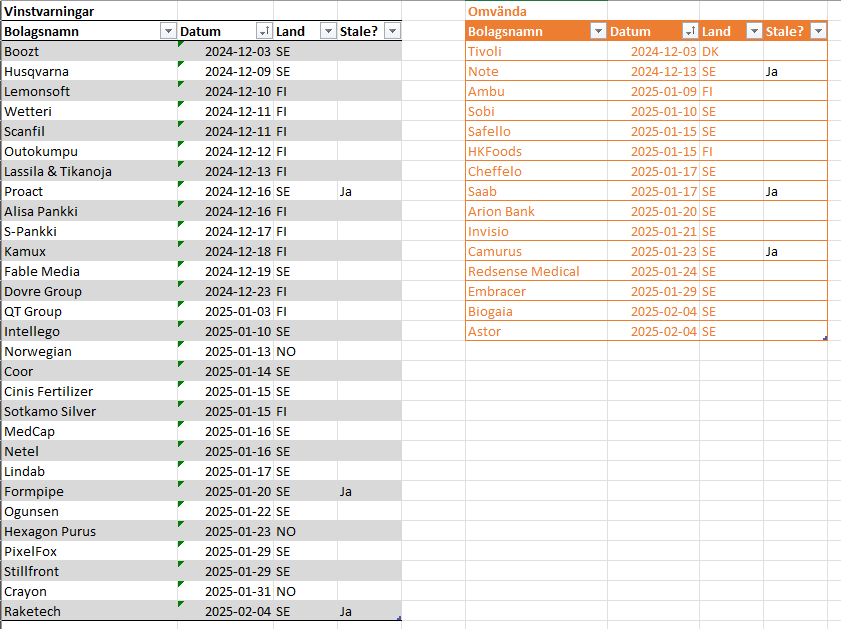Viewport: 841px width, 629px height.
Task: Select the Lemonsoft cell
Action: click(x=90, y=91)
